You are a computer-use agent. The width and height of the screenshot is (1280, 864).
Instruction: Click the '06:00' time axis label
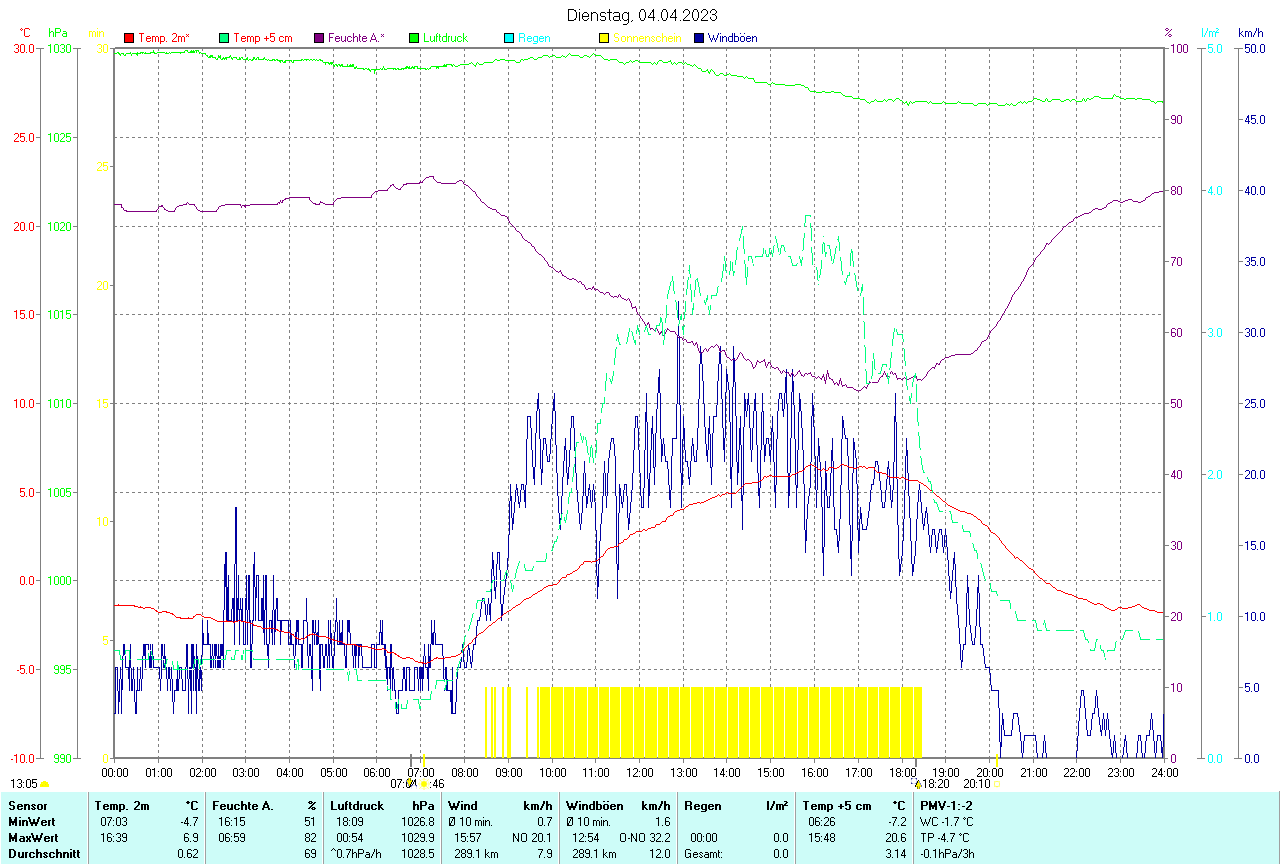tap(377, 772)
